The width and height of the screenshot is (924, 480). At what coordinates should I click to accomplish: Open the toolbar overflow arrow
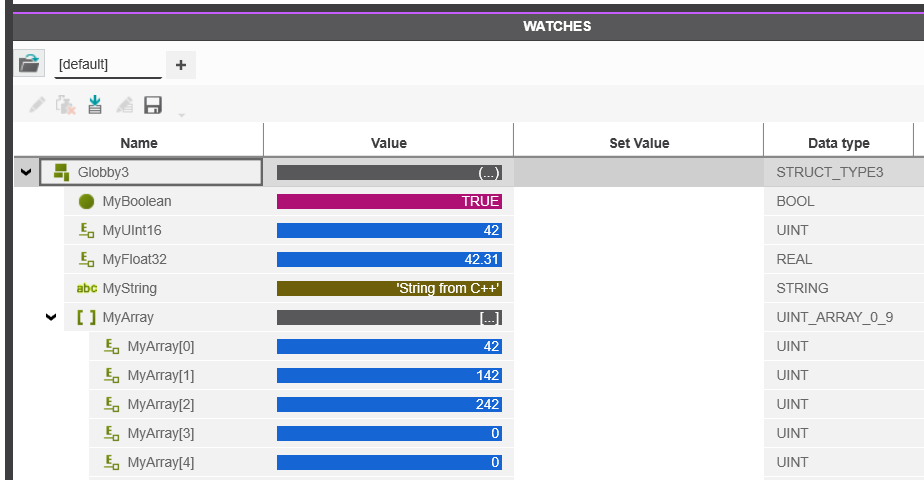(x=182, y=115)
